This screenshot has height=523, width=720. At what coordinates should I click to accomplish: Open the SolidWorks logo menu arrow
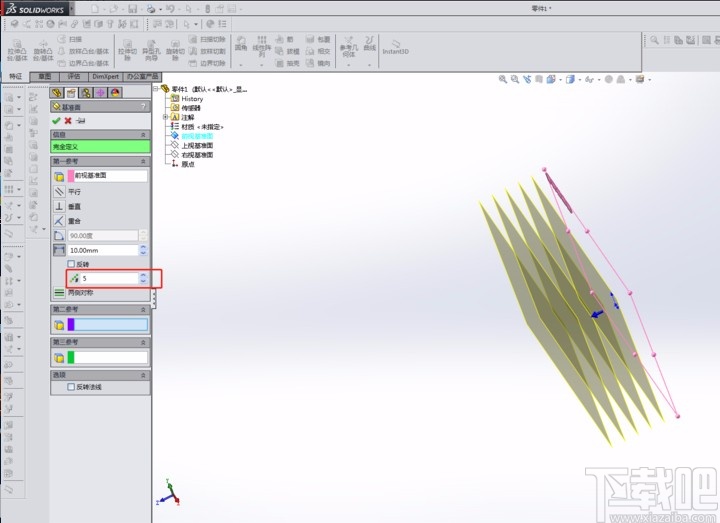tap(72, 9)
